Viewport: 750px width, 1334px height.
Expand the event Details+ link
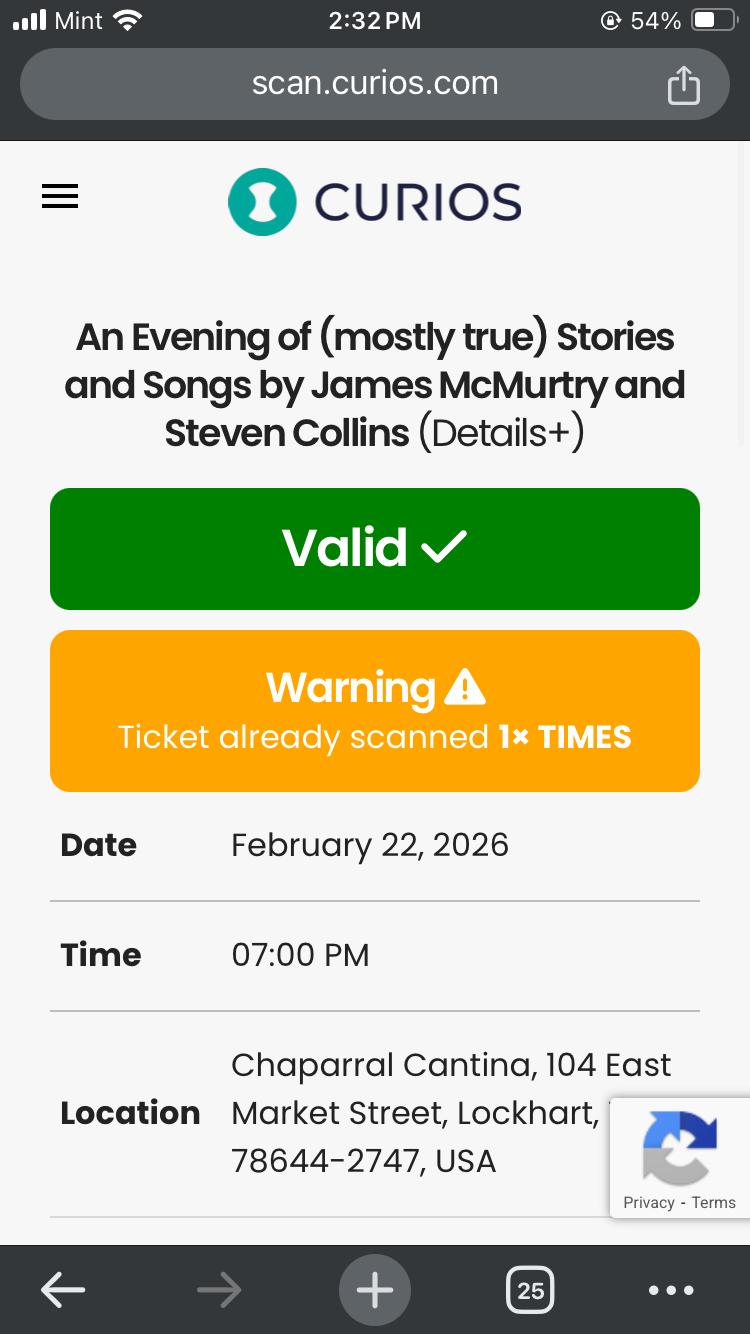click(x=501, y=433)
